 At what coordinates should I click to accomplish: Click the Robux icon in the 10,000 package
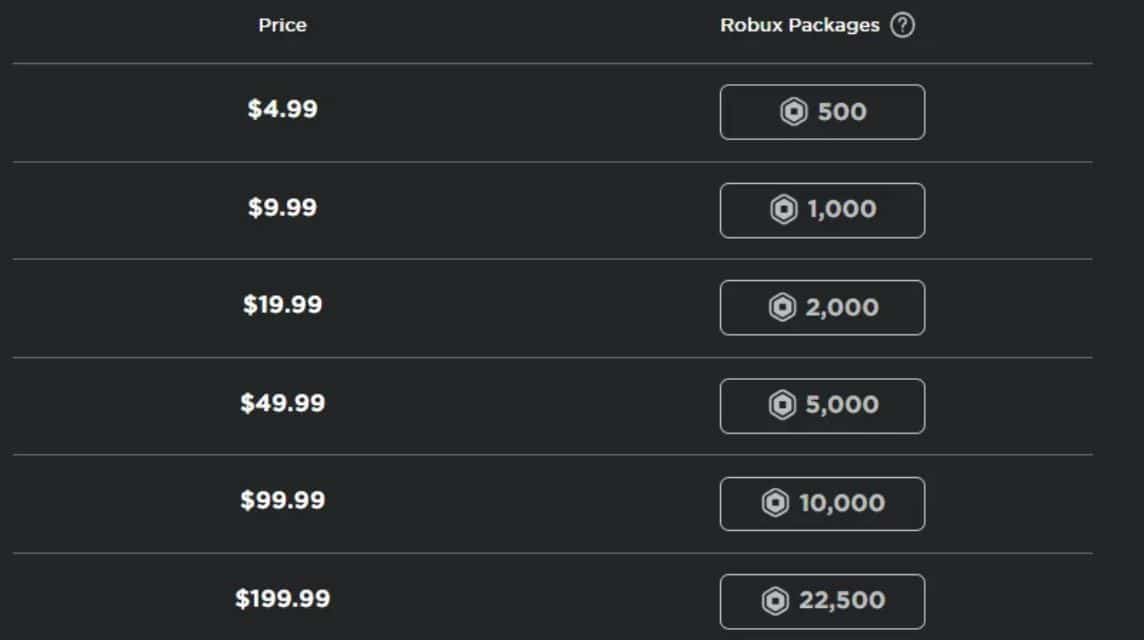772,503
